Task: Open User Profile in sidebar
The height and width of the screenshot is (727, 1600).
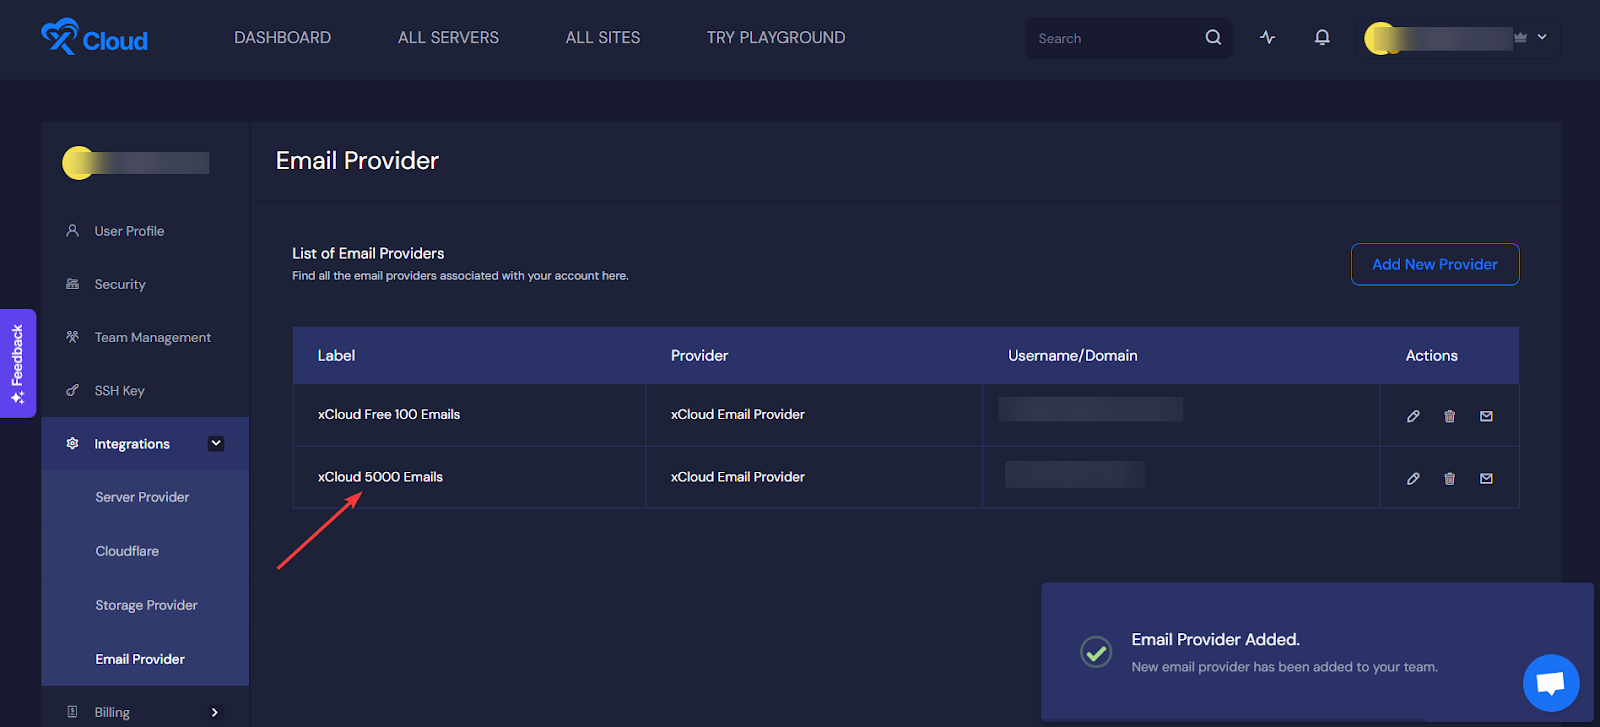Action: click(x=129, y=231)
